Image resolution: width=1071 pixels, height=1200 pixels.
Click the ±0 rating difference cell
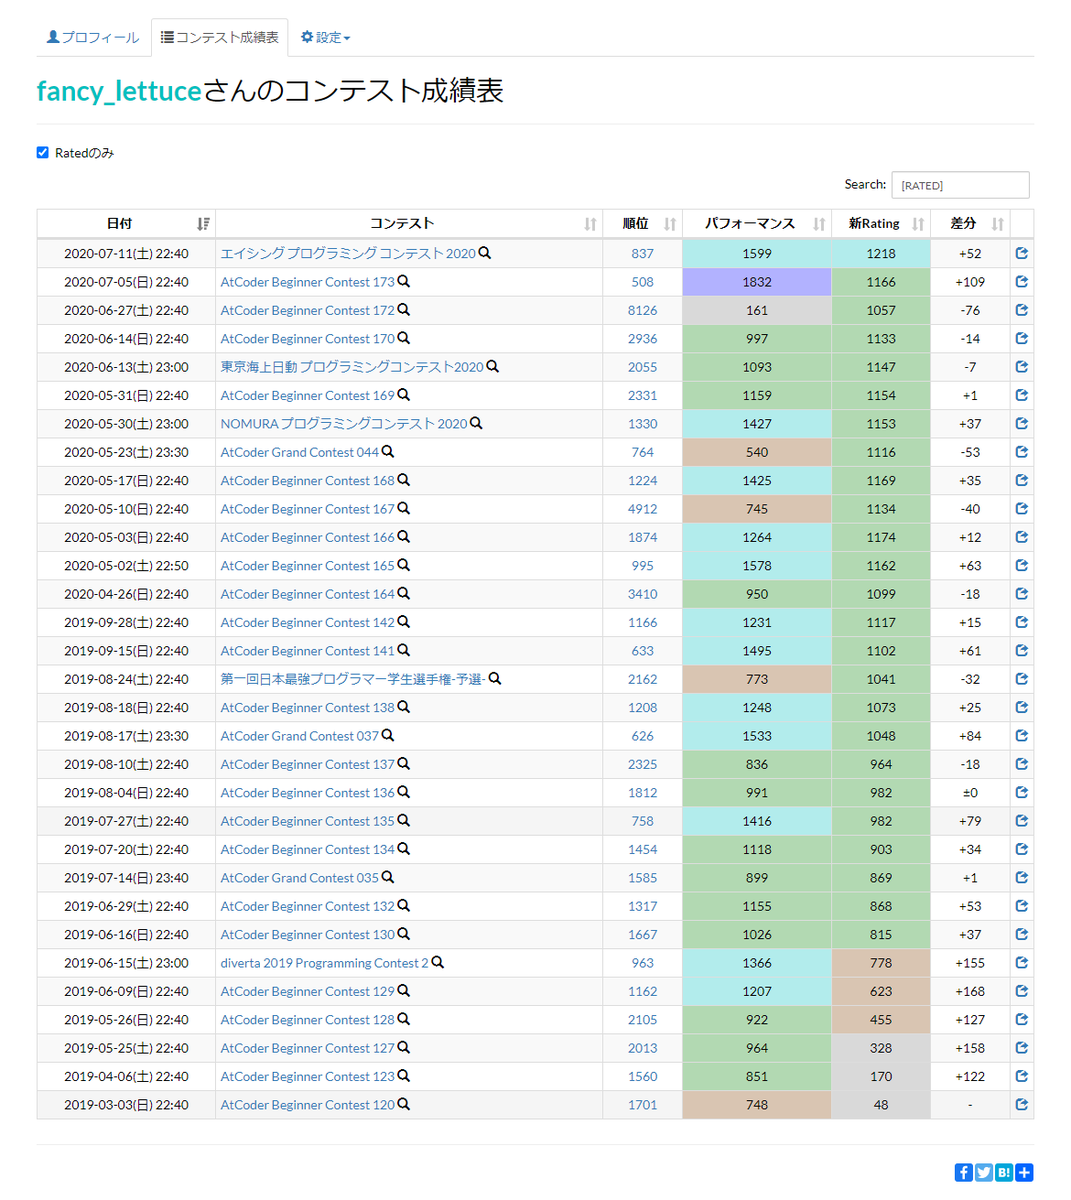(970, 792)
